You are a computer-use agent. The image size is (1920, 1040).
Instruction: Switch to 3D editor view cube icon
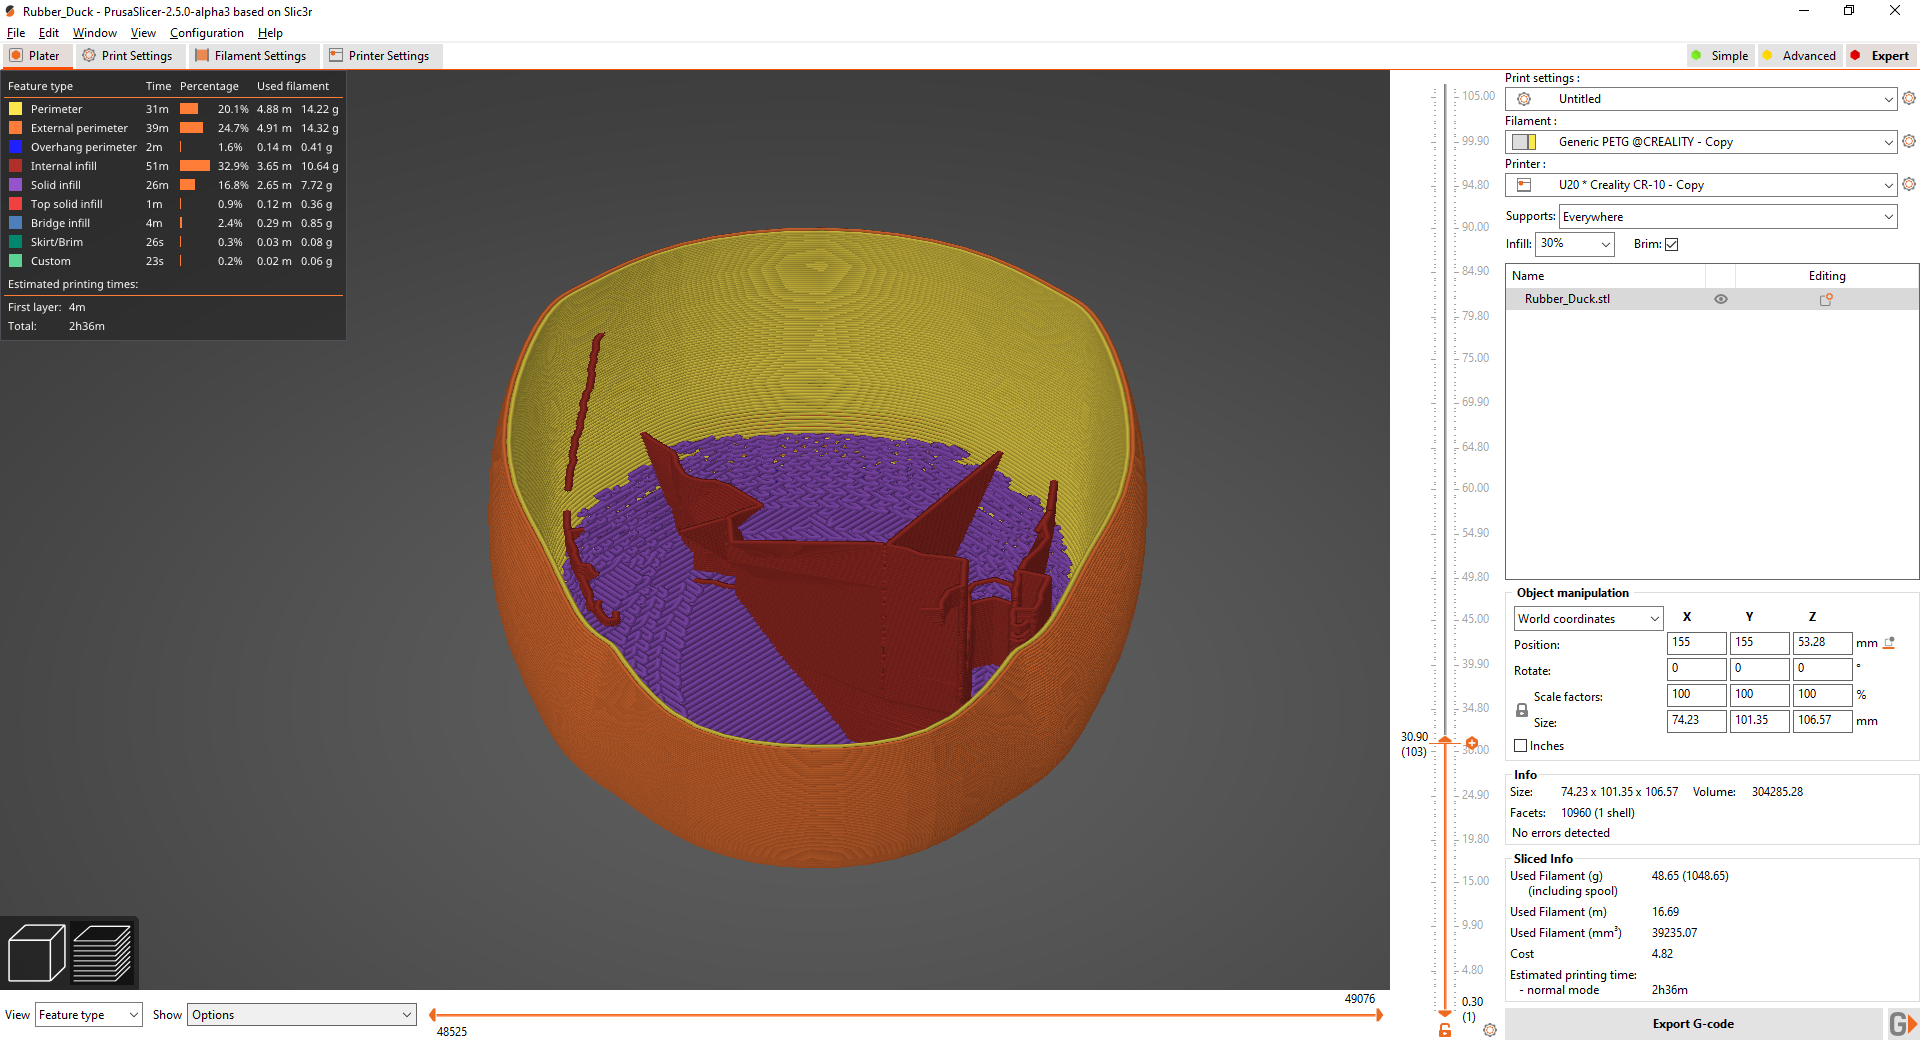pyautogui.click(x=35, y=952)
